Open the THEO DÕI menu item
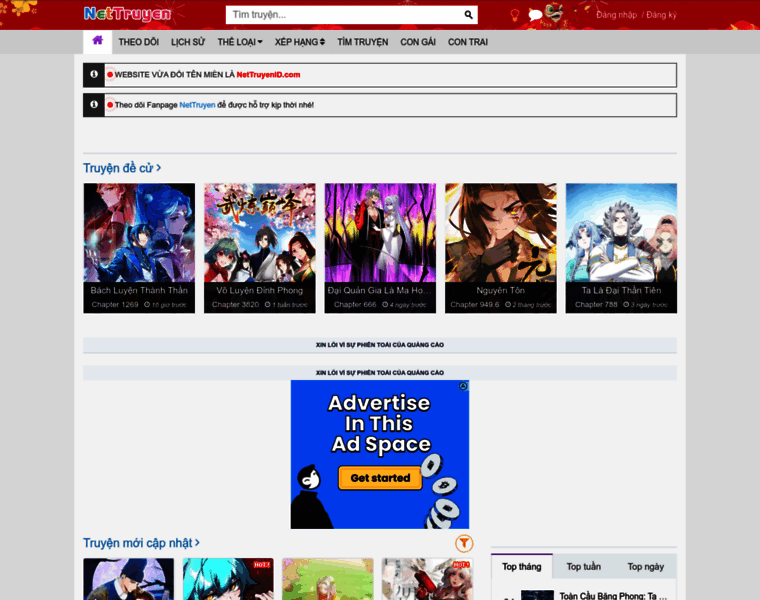 (x=139, y=42)
